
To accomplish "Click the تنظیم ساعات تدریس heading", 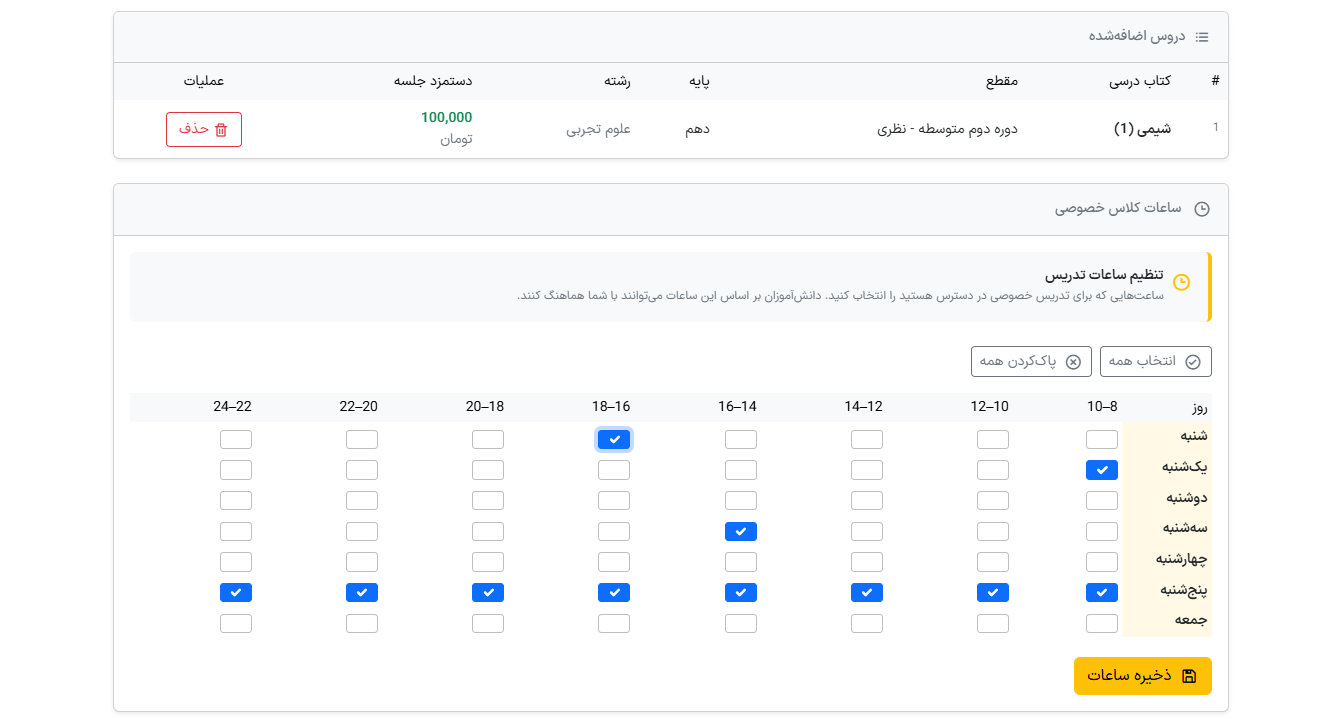I will click(1104, 275).
